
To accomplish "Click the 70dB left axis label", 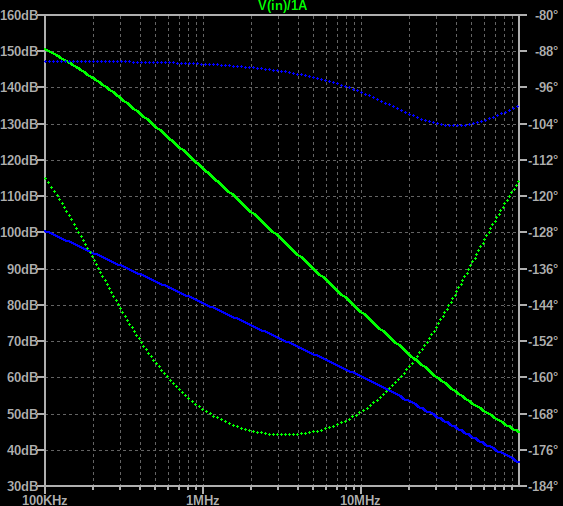I will (x=22, y=341).
